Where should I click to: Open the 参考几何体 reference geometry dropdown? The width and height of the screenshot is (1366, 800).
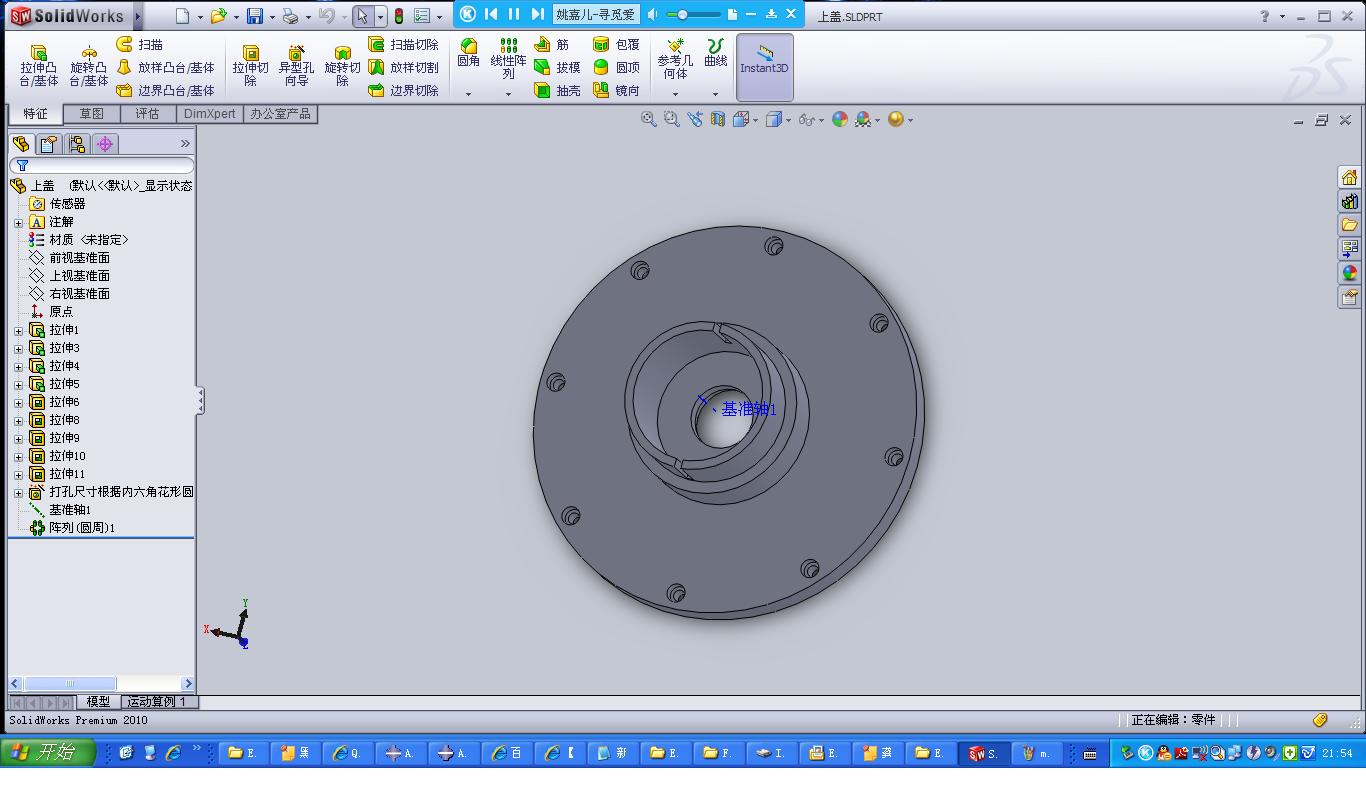675,94
